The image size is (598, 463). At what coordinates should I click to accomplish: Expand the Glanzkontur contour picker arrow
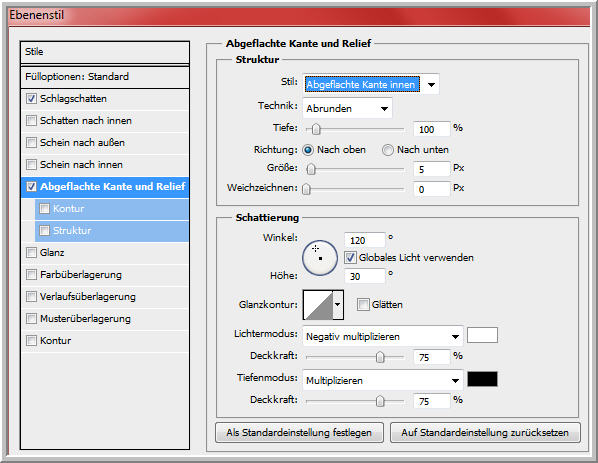(338, 304)
